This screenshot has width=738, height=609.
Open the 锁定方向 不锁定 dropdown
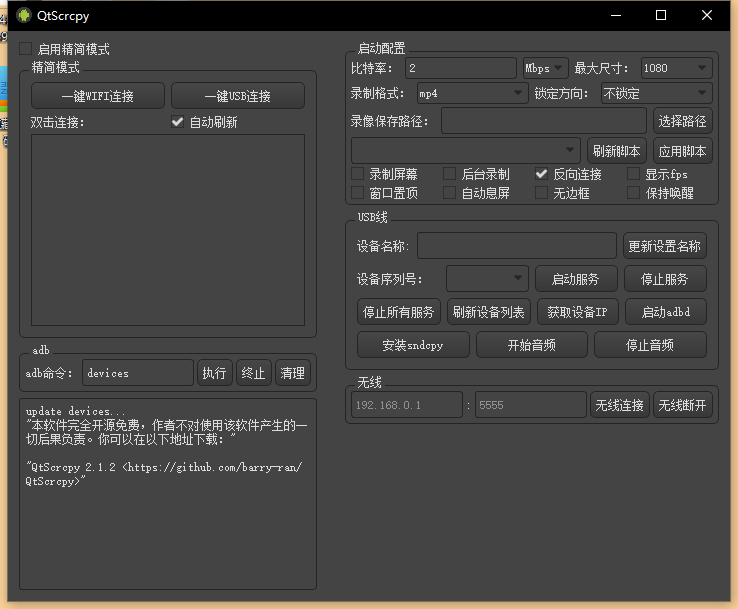657,93
